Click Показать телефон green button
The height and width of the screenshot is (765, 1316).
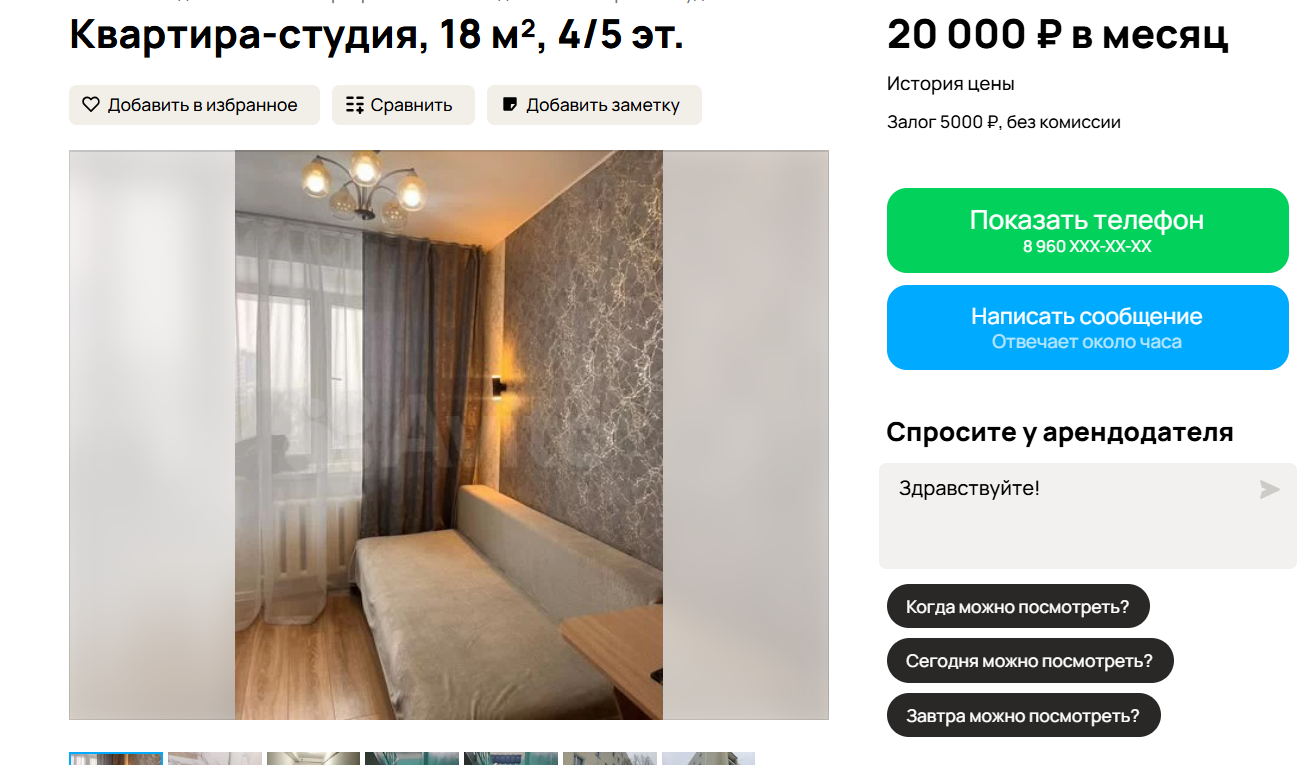click(x=1088, y=230)
